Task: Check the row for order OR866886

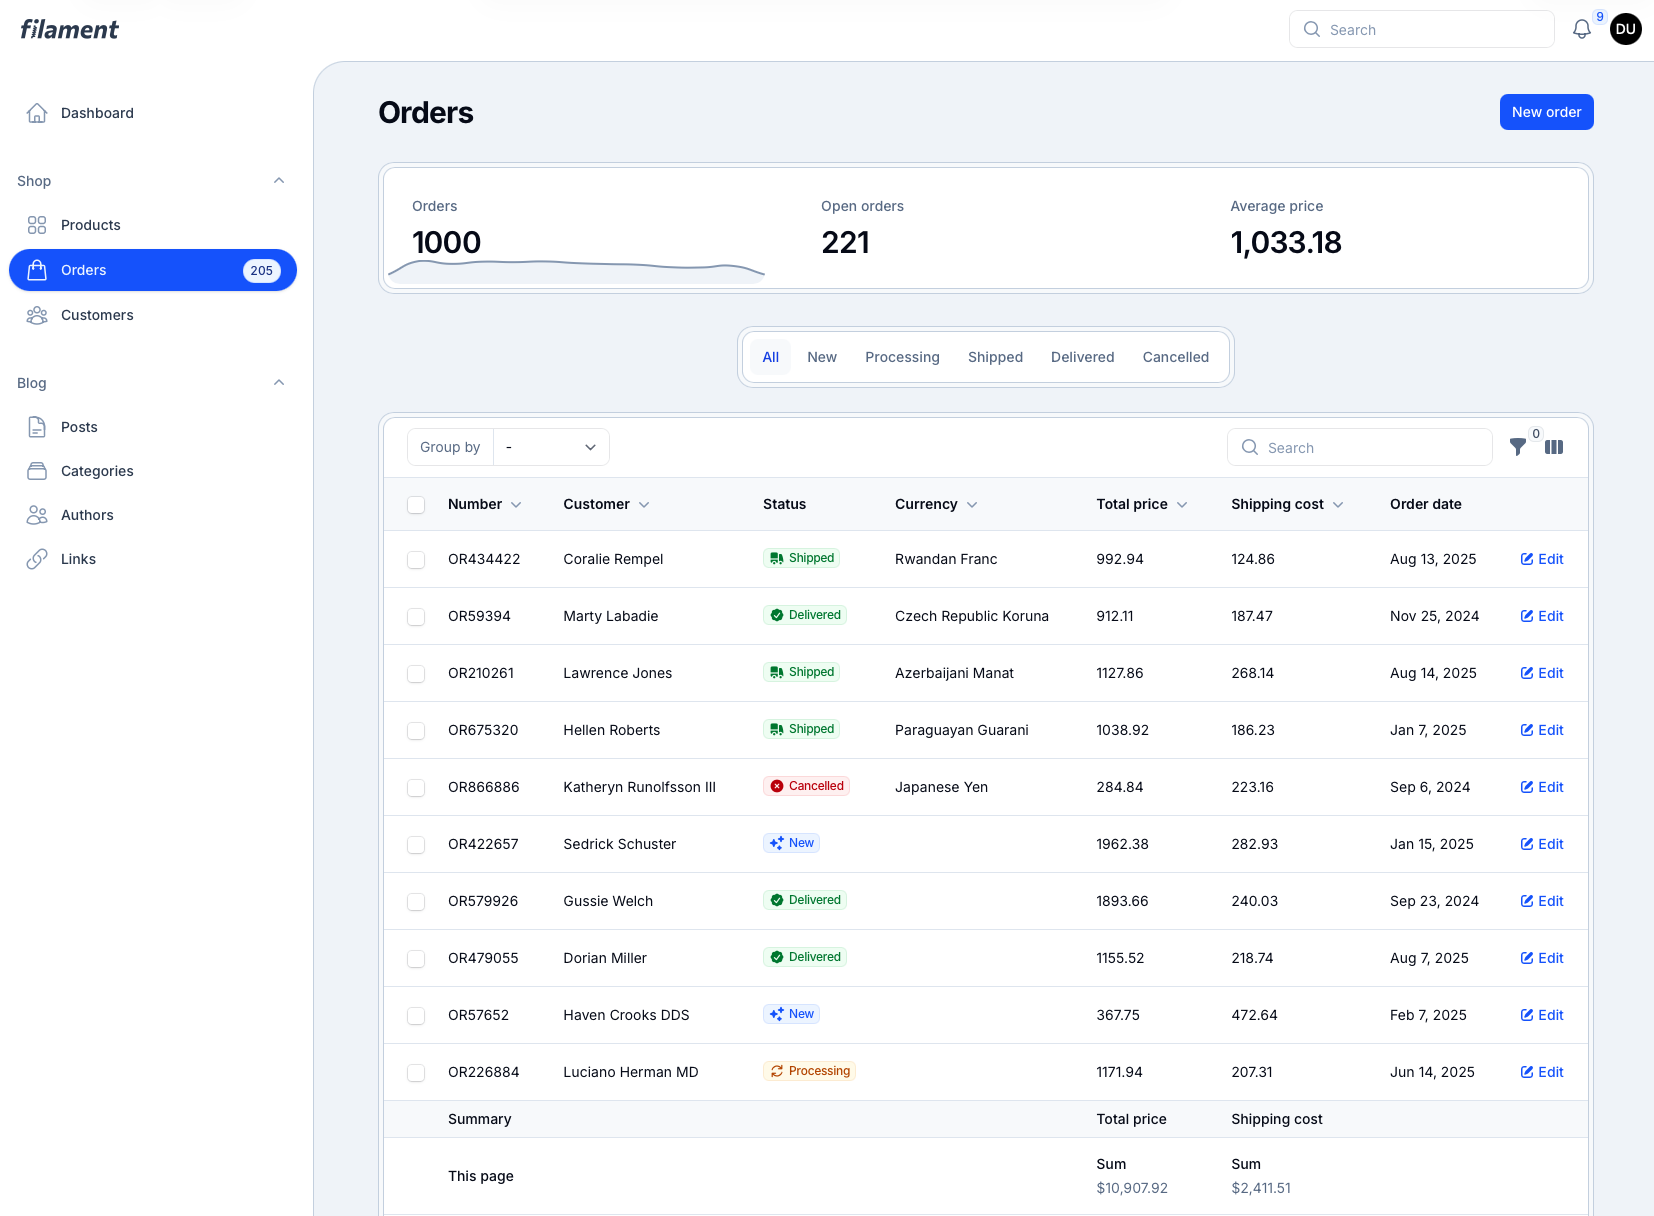Action: [x=416, y=788]
